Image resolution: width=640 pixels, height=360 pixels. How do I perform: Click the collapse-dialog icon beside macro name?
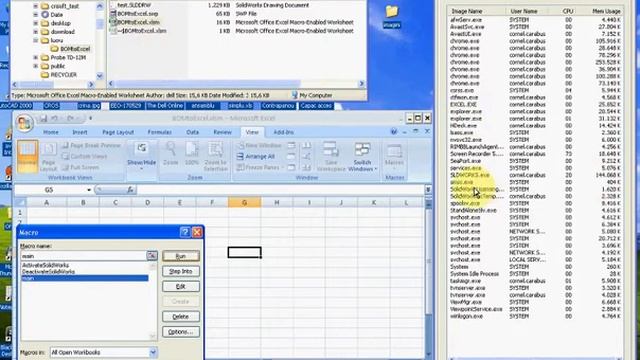click(x=152, y=256)
